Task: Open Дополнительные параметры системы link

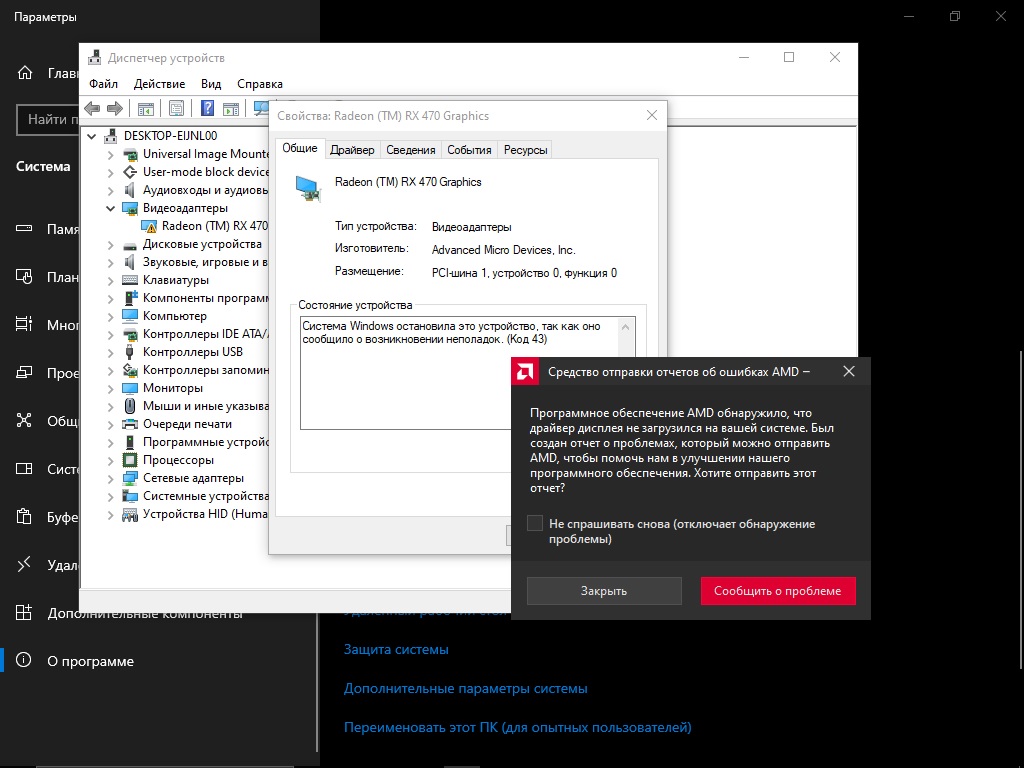Action: 466,688
